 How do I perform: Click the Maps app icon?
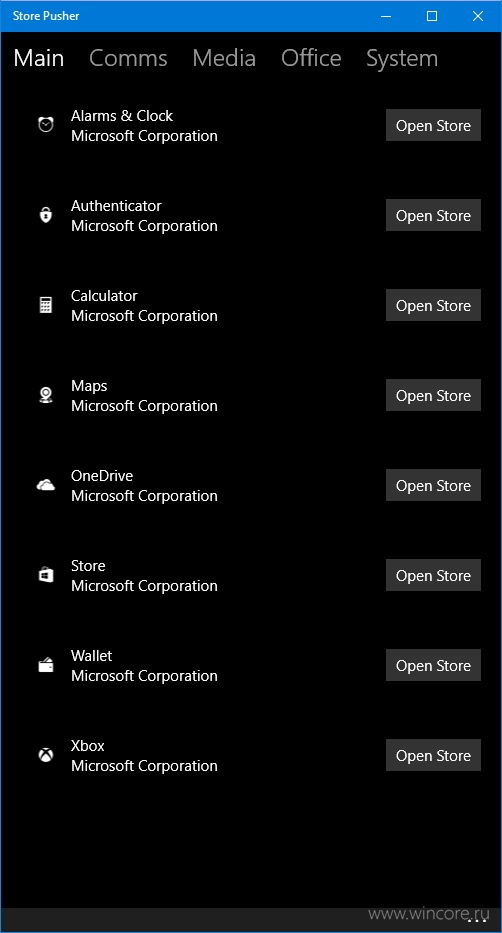click(x=46, y=395)
